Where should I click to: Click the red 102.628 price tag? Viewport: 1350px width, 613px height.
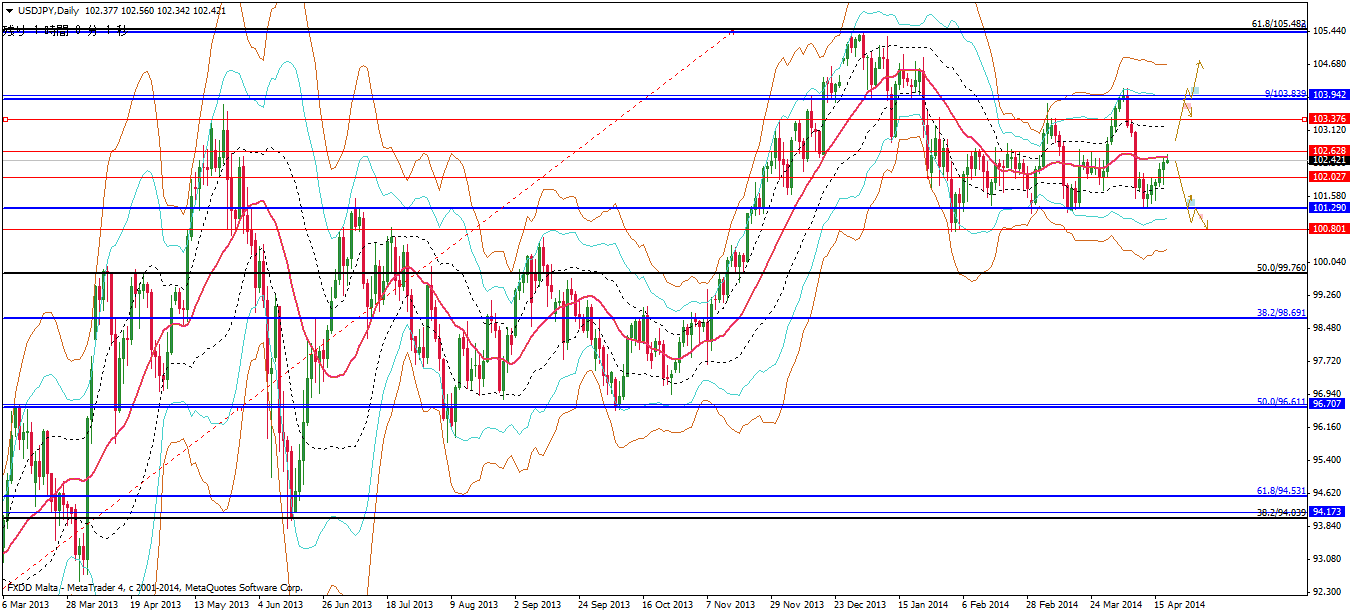pos(1327,150)
